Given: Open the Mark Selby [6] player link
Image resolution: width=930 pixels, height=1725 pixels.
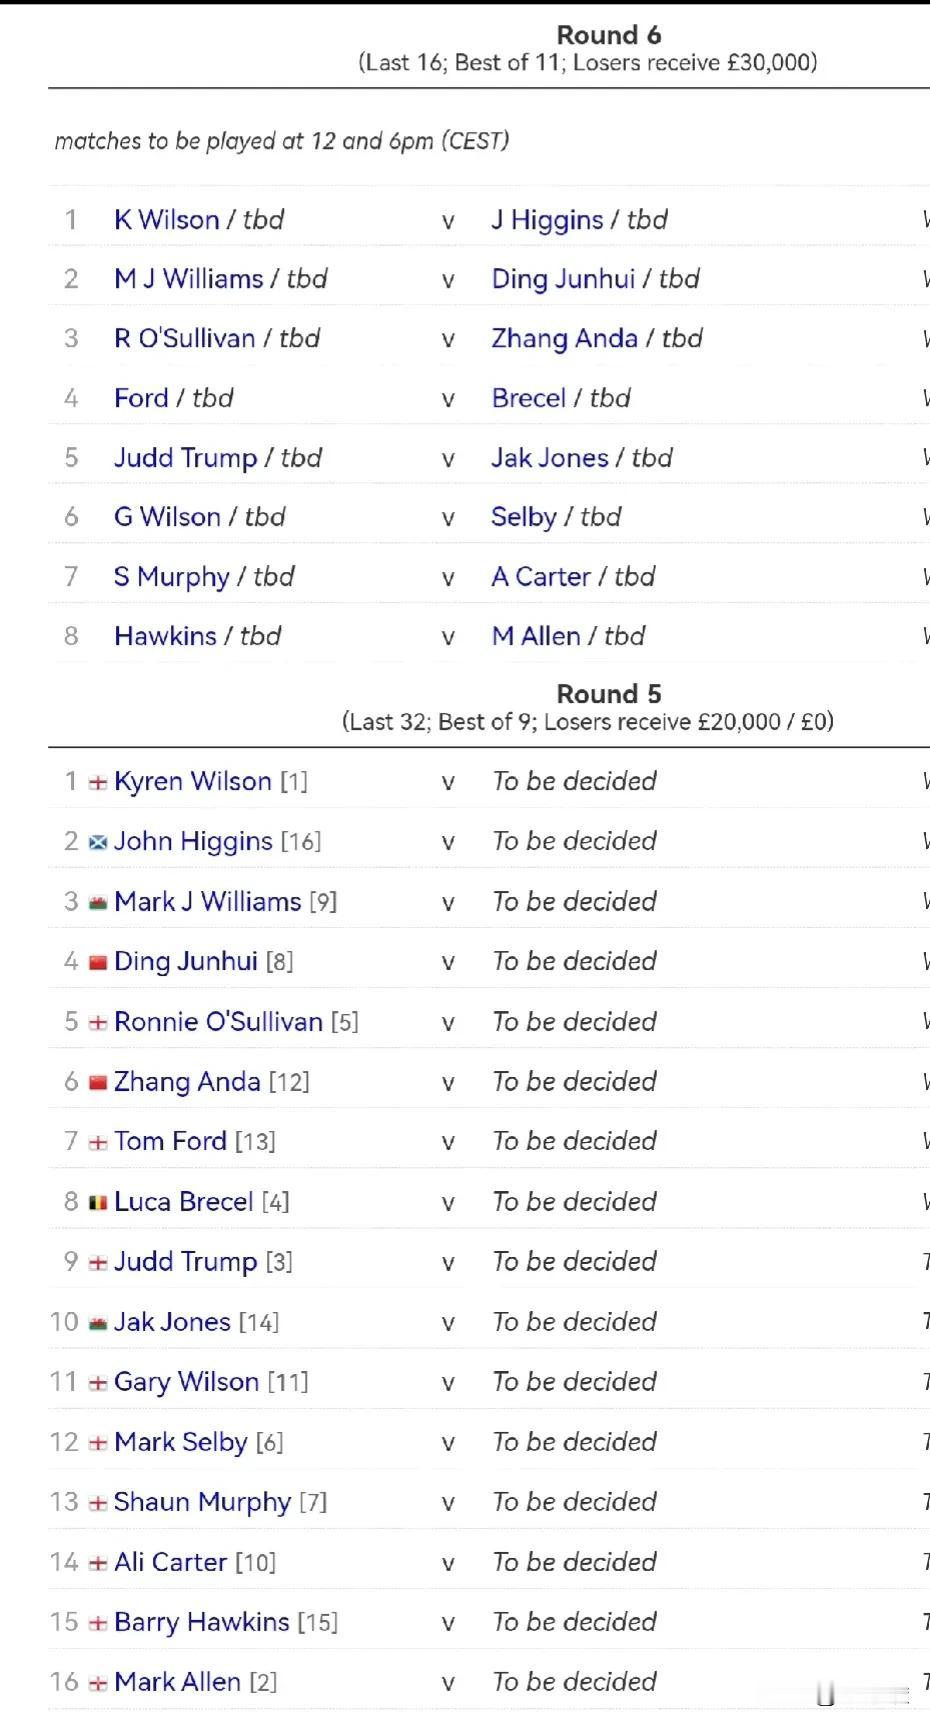Looking at the screenshot, I should coord(180,1442).
